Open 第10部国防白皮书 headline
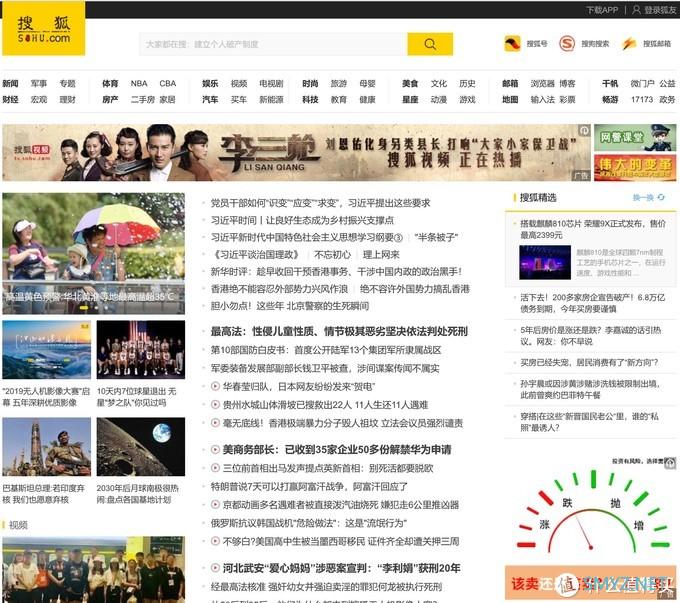680x603 pixels. 326,350
